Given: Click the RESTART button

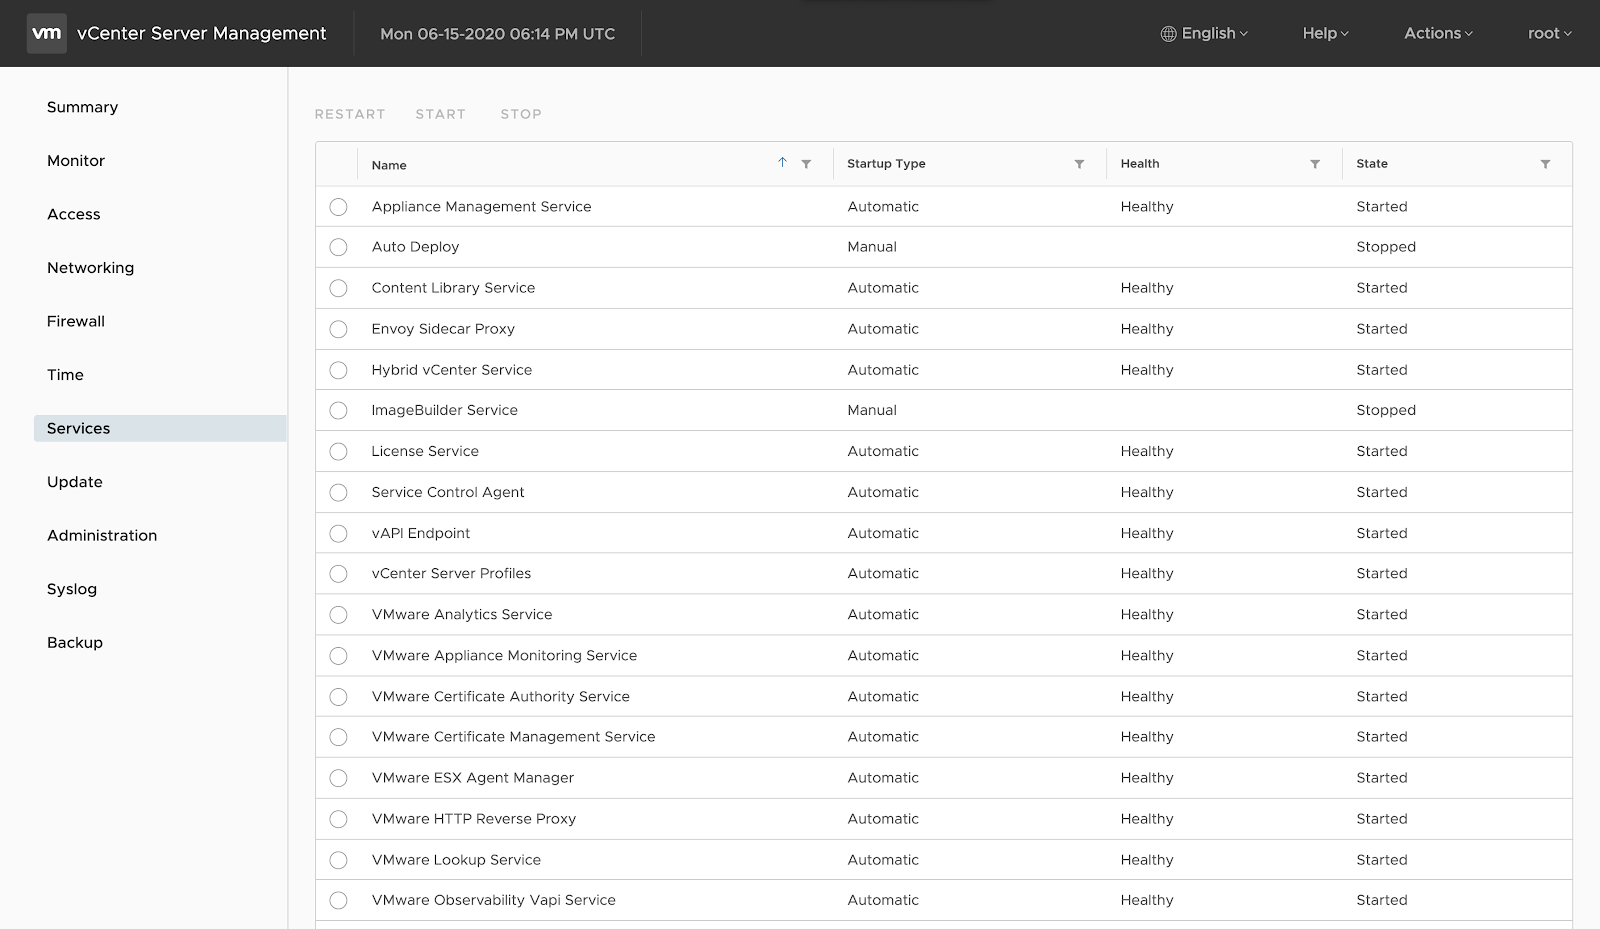Looking at the screenshot, I should tap(350, 114).
